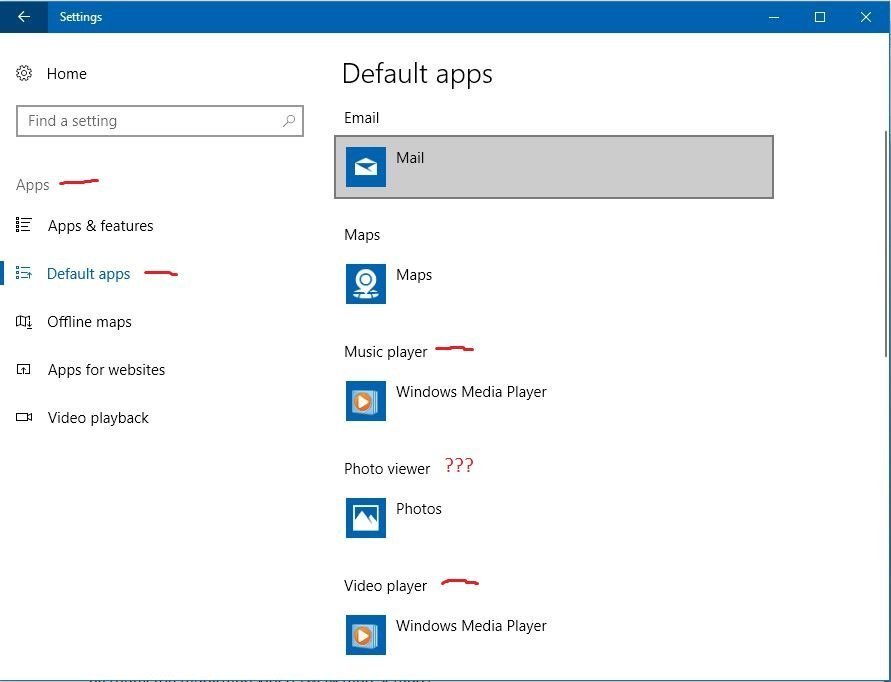The width and height of the screenshot is (891, 682).
Task: Click Windows Media Player icon under Music player
Action: (366, 401)
